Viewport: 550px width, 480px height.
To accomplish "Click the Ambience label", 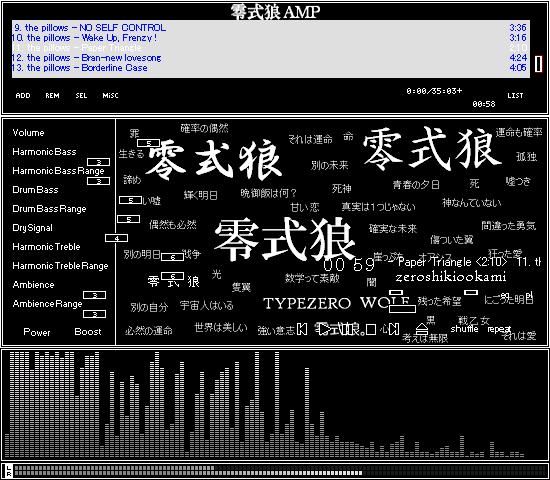I will point(33,285).
